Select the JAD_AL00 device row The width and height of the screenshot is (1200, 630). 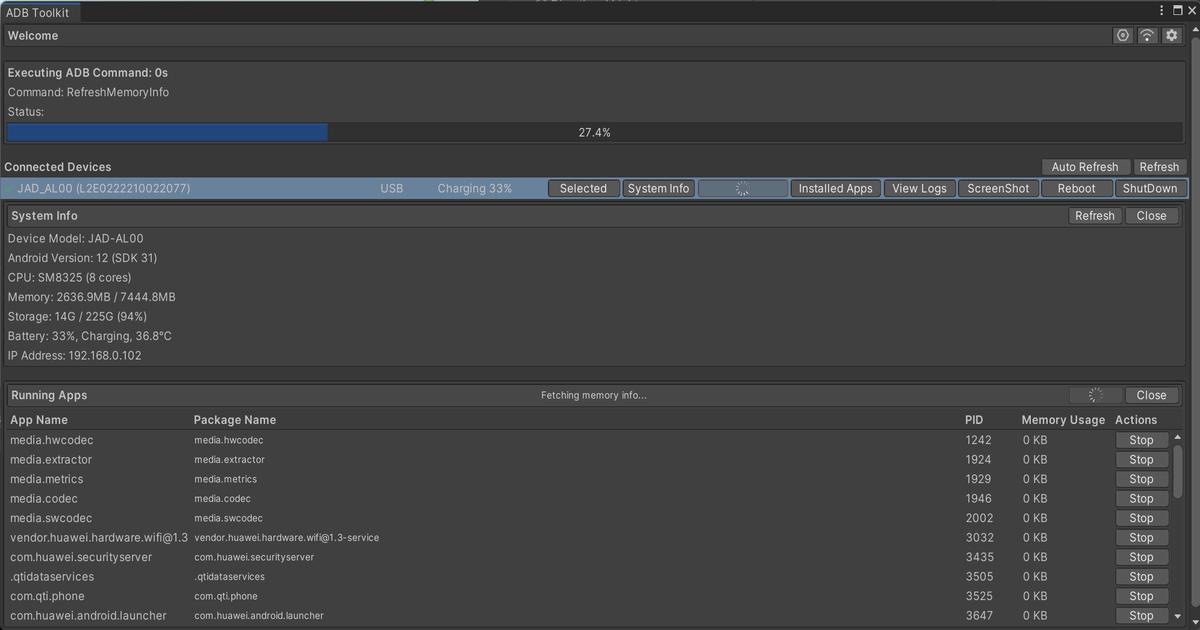[x=594, y=188]
